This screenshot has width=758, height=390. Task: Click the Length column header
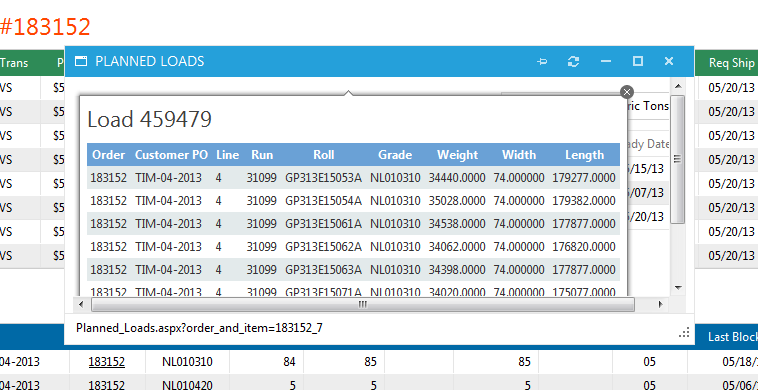coord(584,155)
